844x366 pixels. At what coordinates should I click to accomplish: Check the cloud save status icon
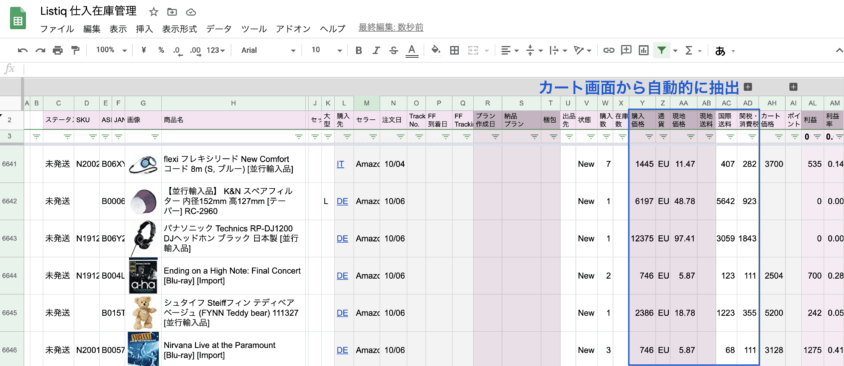pyautogui.click(x=191, y=12)
